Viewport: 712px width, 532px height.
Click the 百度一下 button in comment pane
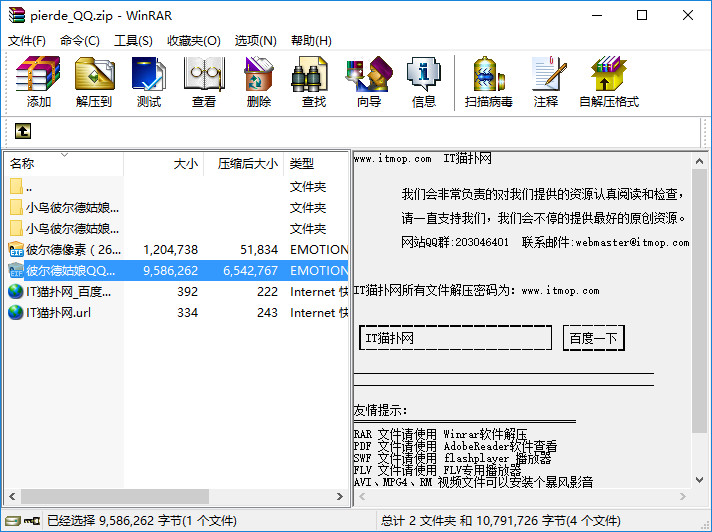coord(593,338)
